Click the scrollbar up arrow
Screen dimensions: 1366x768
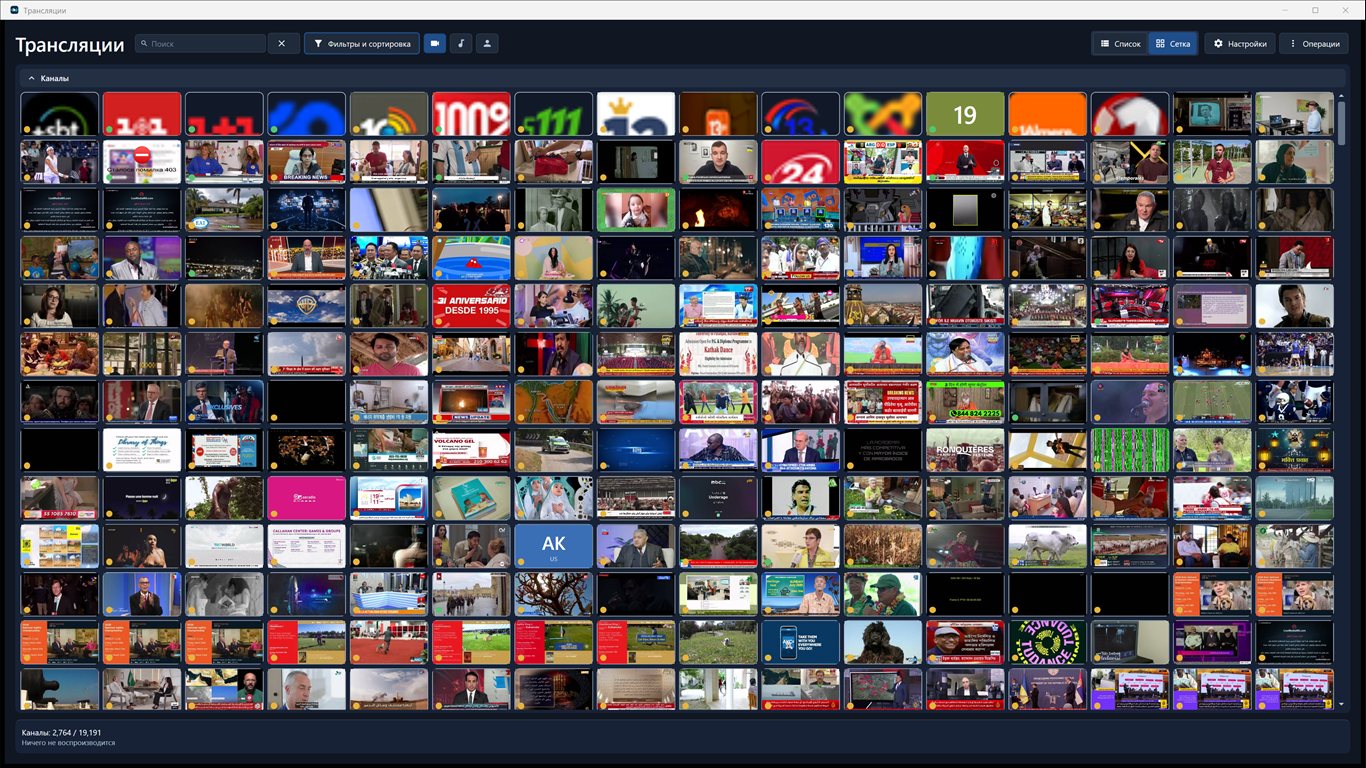(1342, 97)
